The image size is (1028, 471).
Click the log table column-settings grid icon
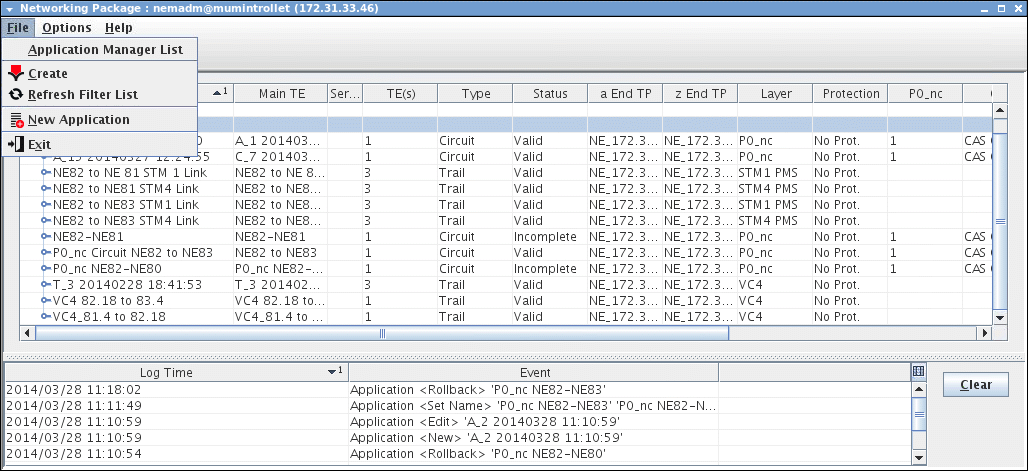click(x=918, y=372)
